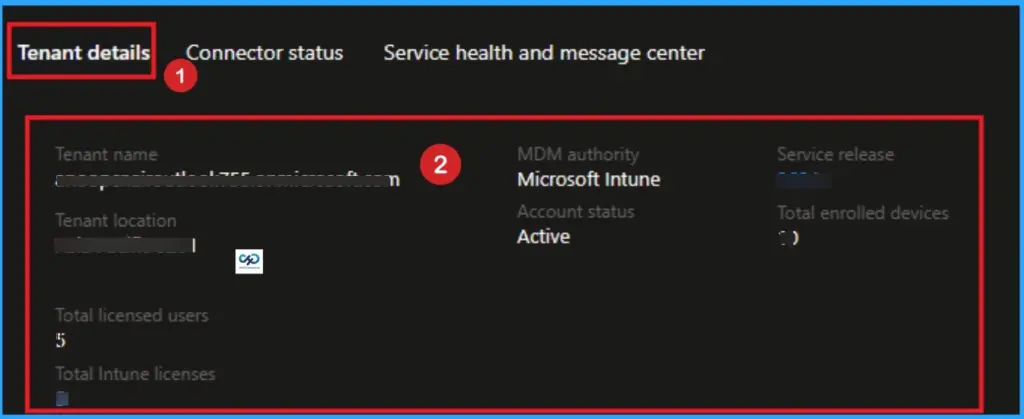
Task: Click the blurred tenant name value
Action: pos(227,180)
